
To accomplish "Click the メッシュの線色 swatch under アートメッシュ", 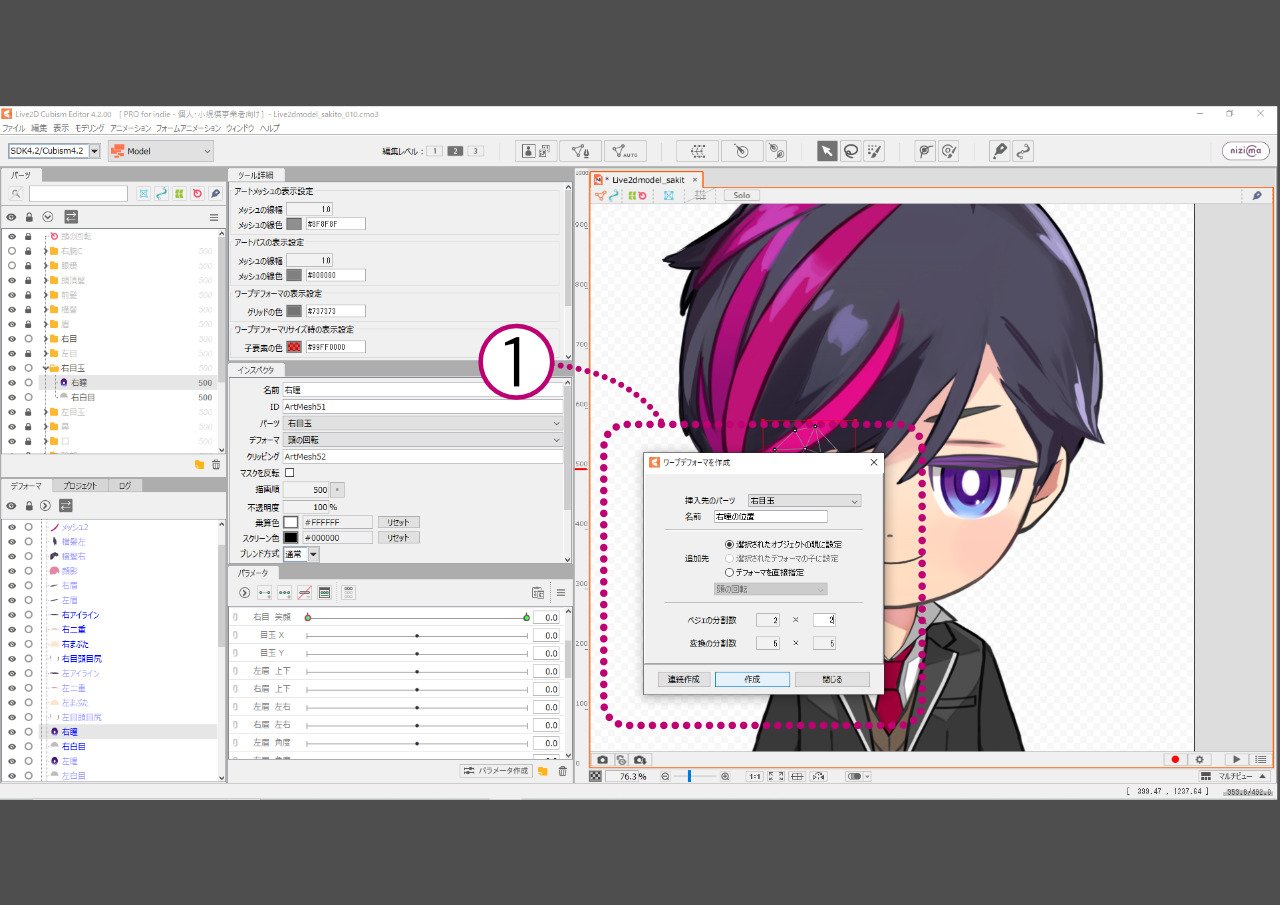I will pos(294,224).
